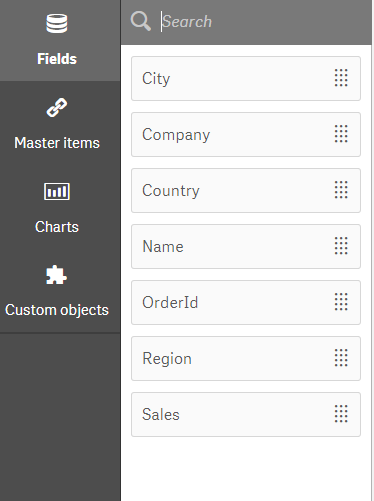The height and width of the screenshot is (501, 374).
Task: Choose the OrderId field entry
Action: pos(246,302)
